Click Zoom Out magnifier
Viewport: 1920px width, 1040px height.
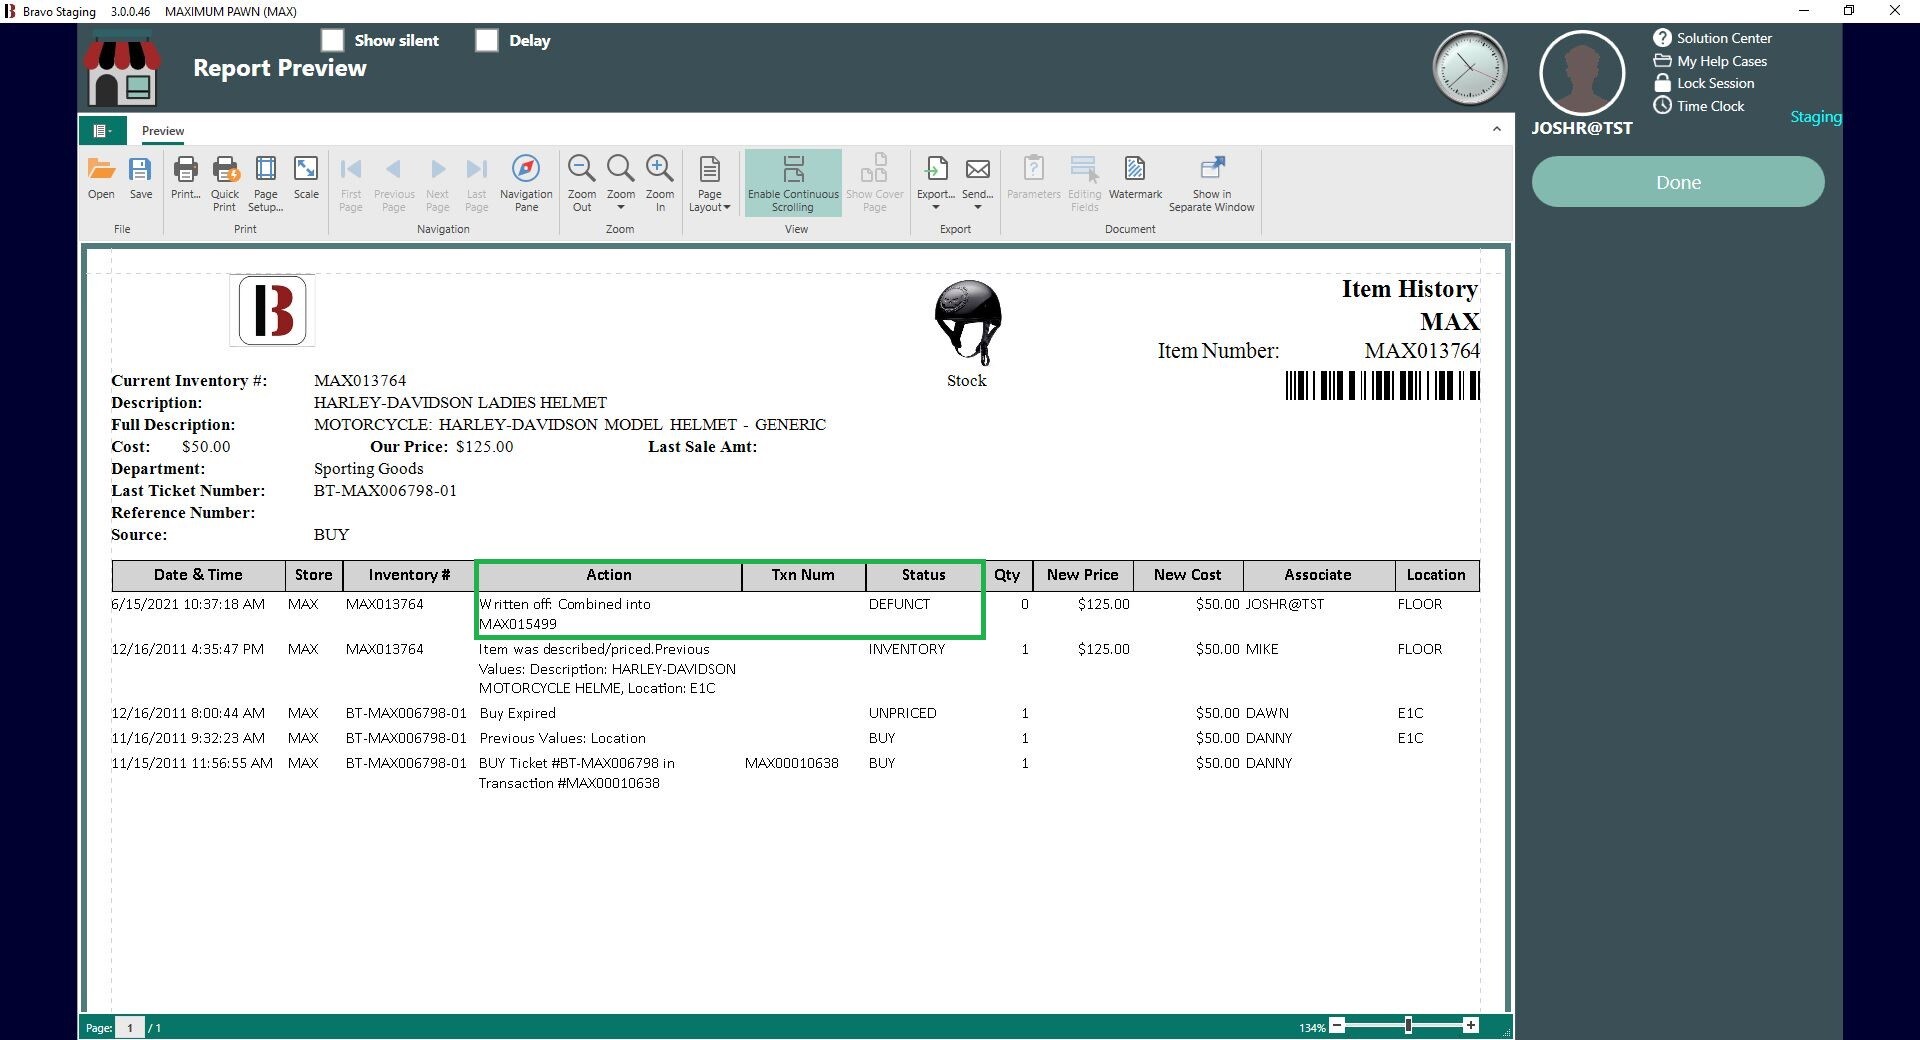click(582, 184)
